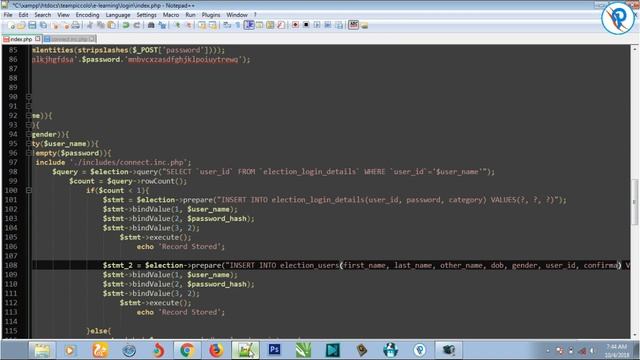640x360 pixels.
Task: Click the SELECT user_id query line
Action: pos(273,172)
